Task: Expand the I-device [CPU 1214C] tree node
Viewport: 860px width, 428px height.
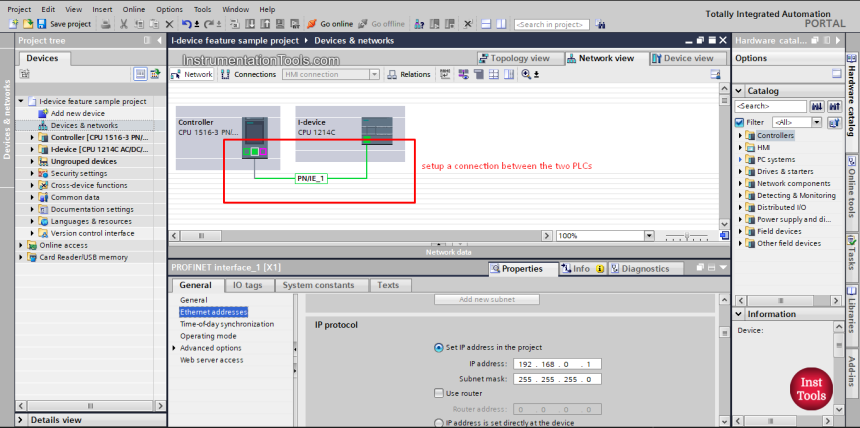Action: pos(32,149)
